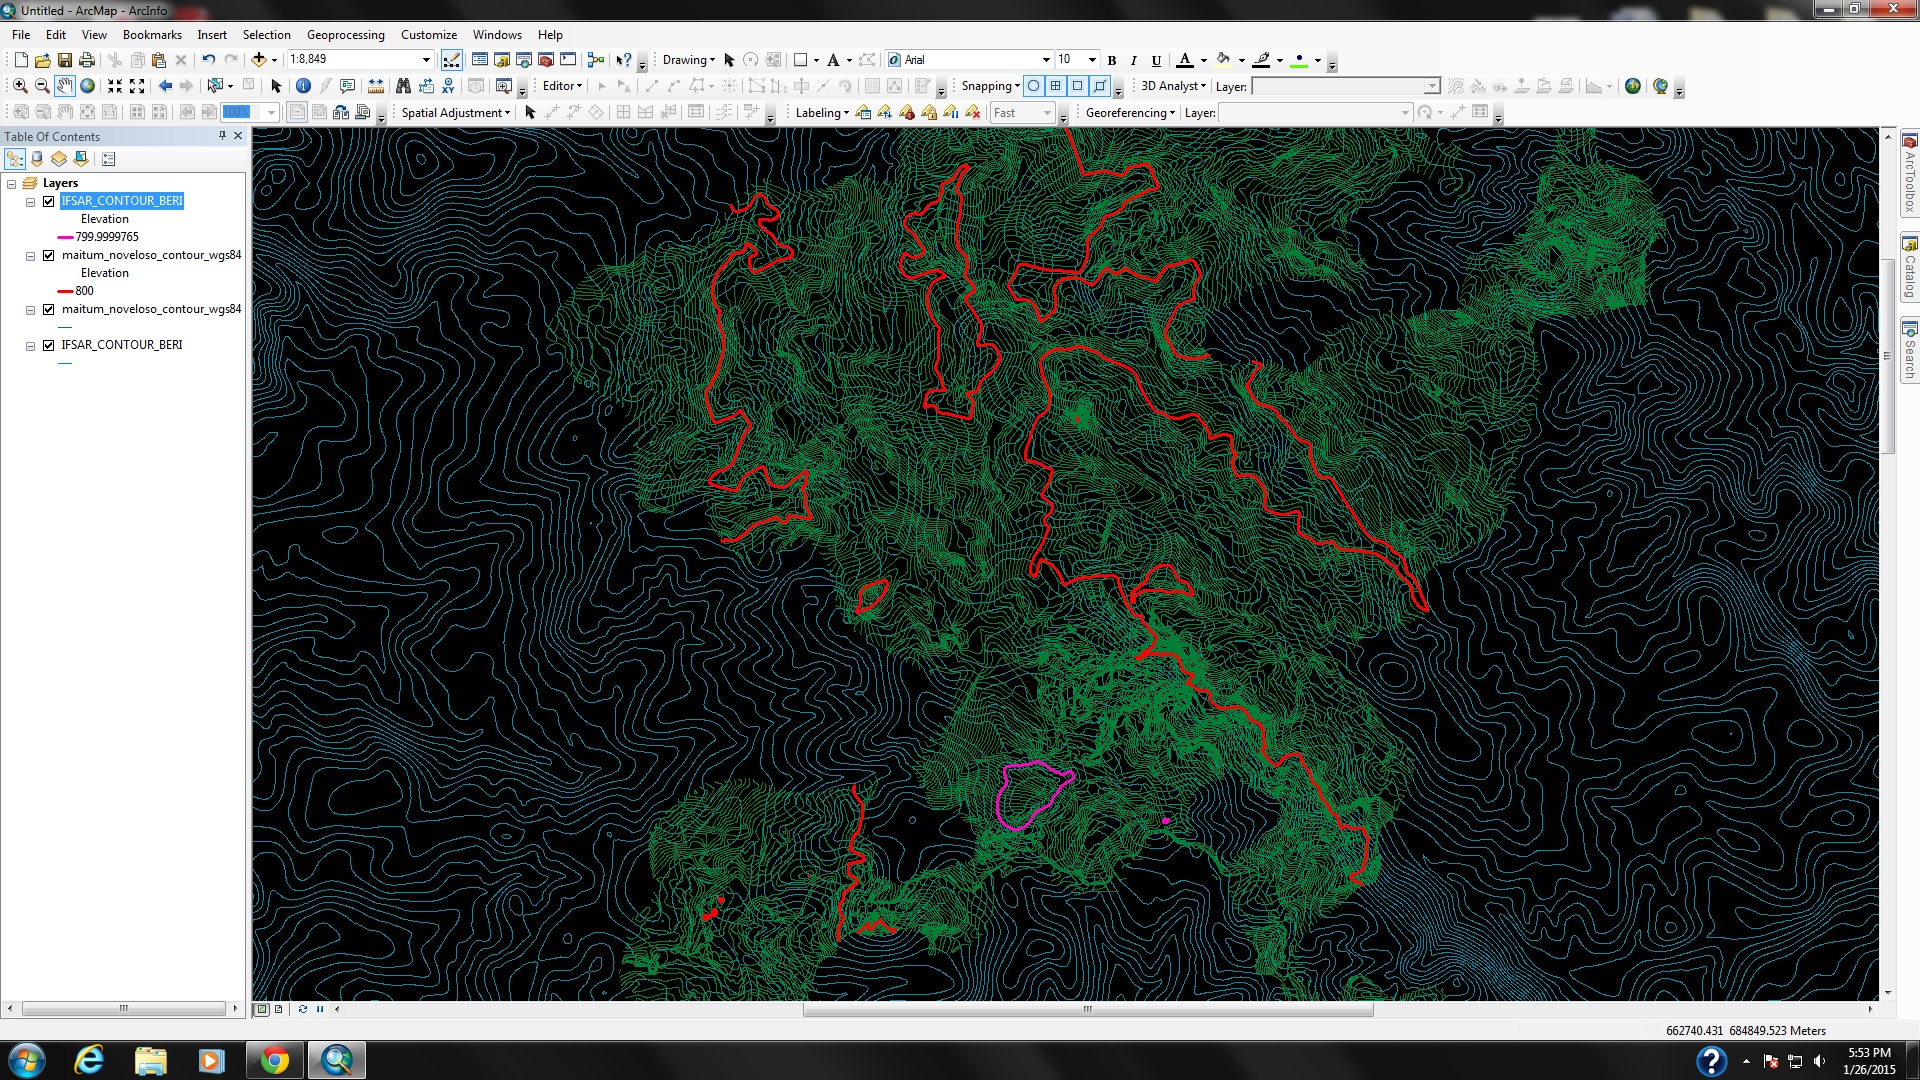Undo the last action
Screen dimensions: 1920x1080
(x=208, y=60)
